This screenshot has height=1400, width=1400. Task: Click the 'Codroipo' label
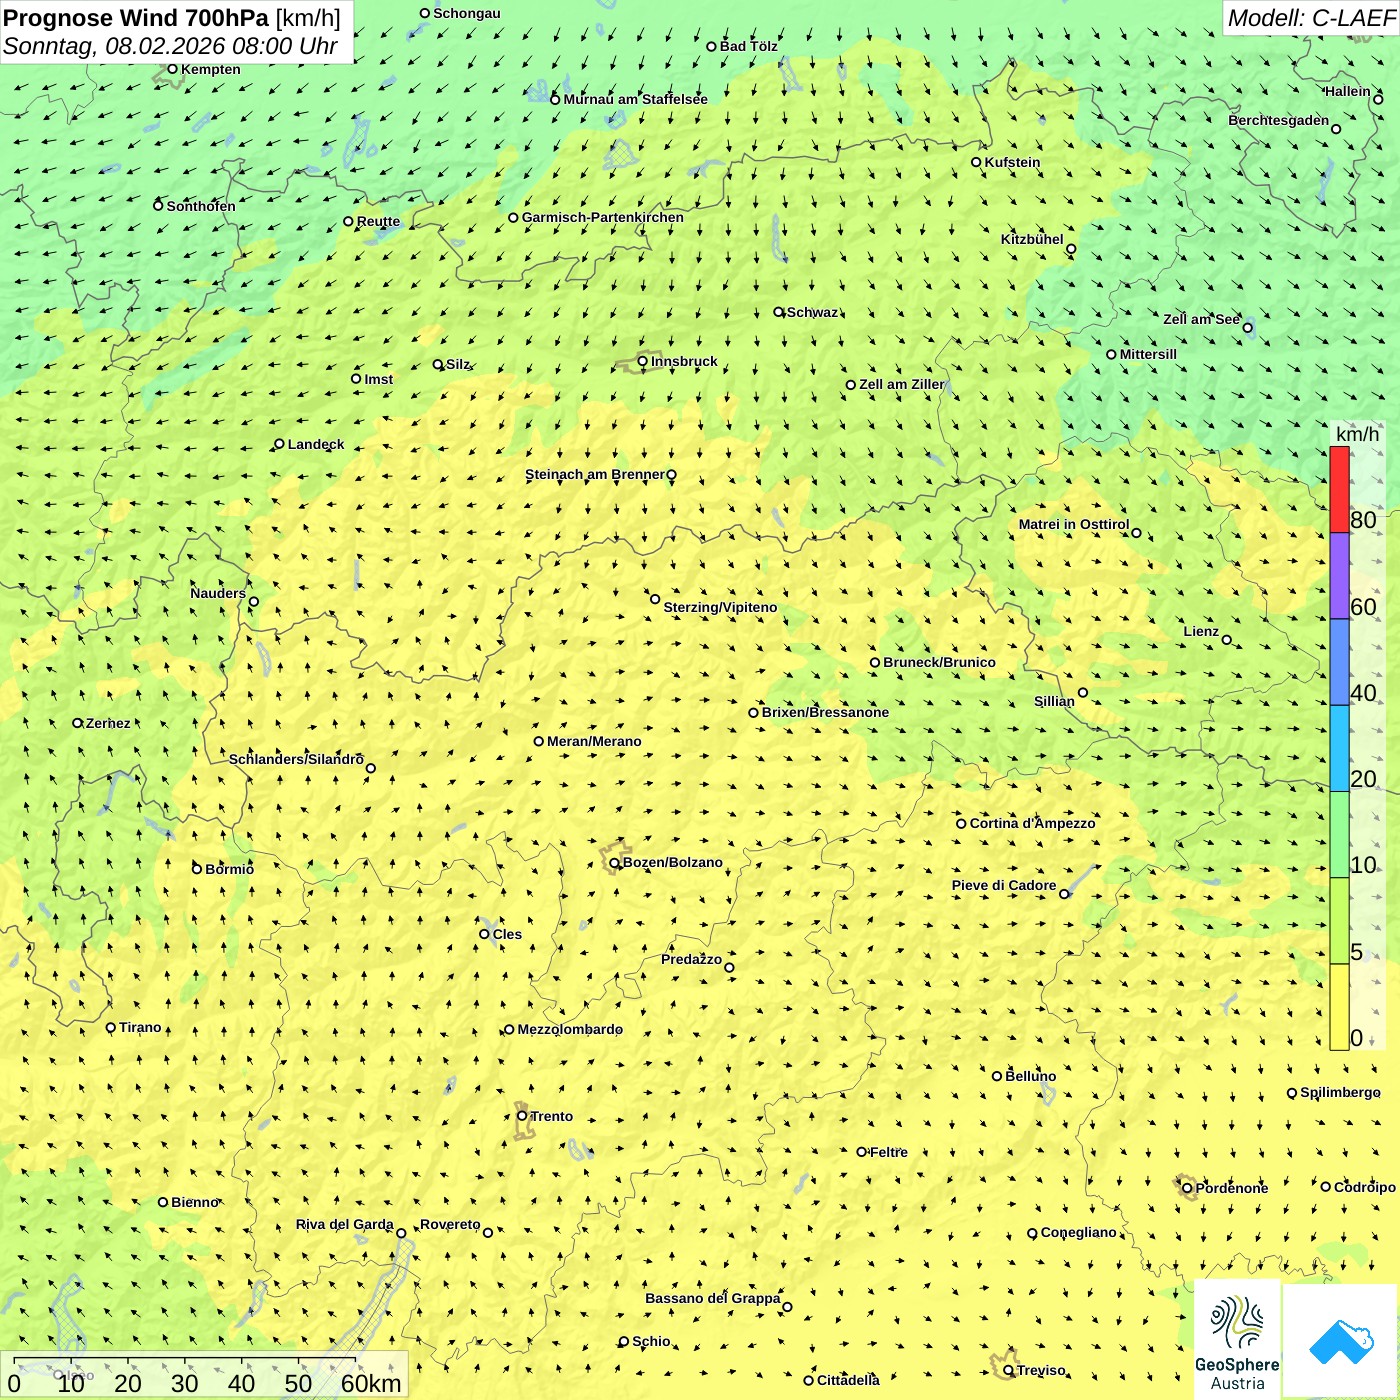[x=1365, y=1187]
